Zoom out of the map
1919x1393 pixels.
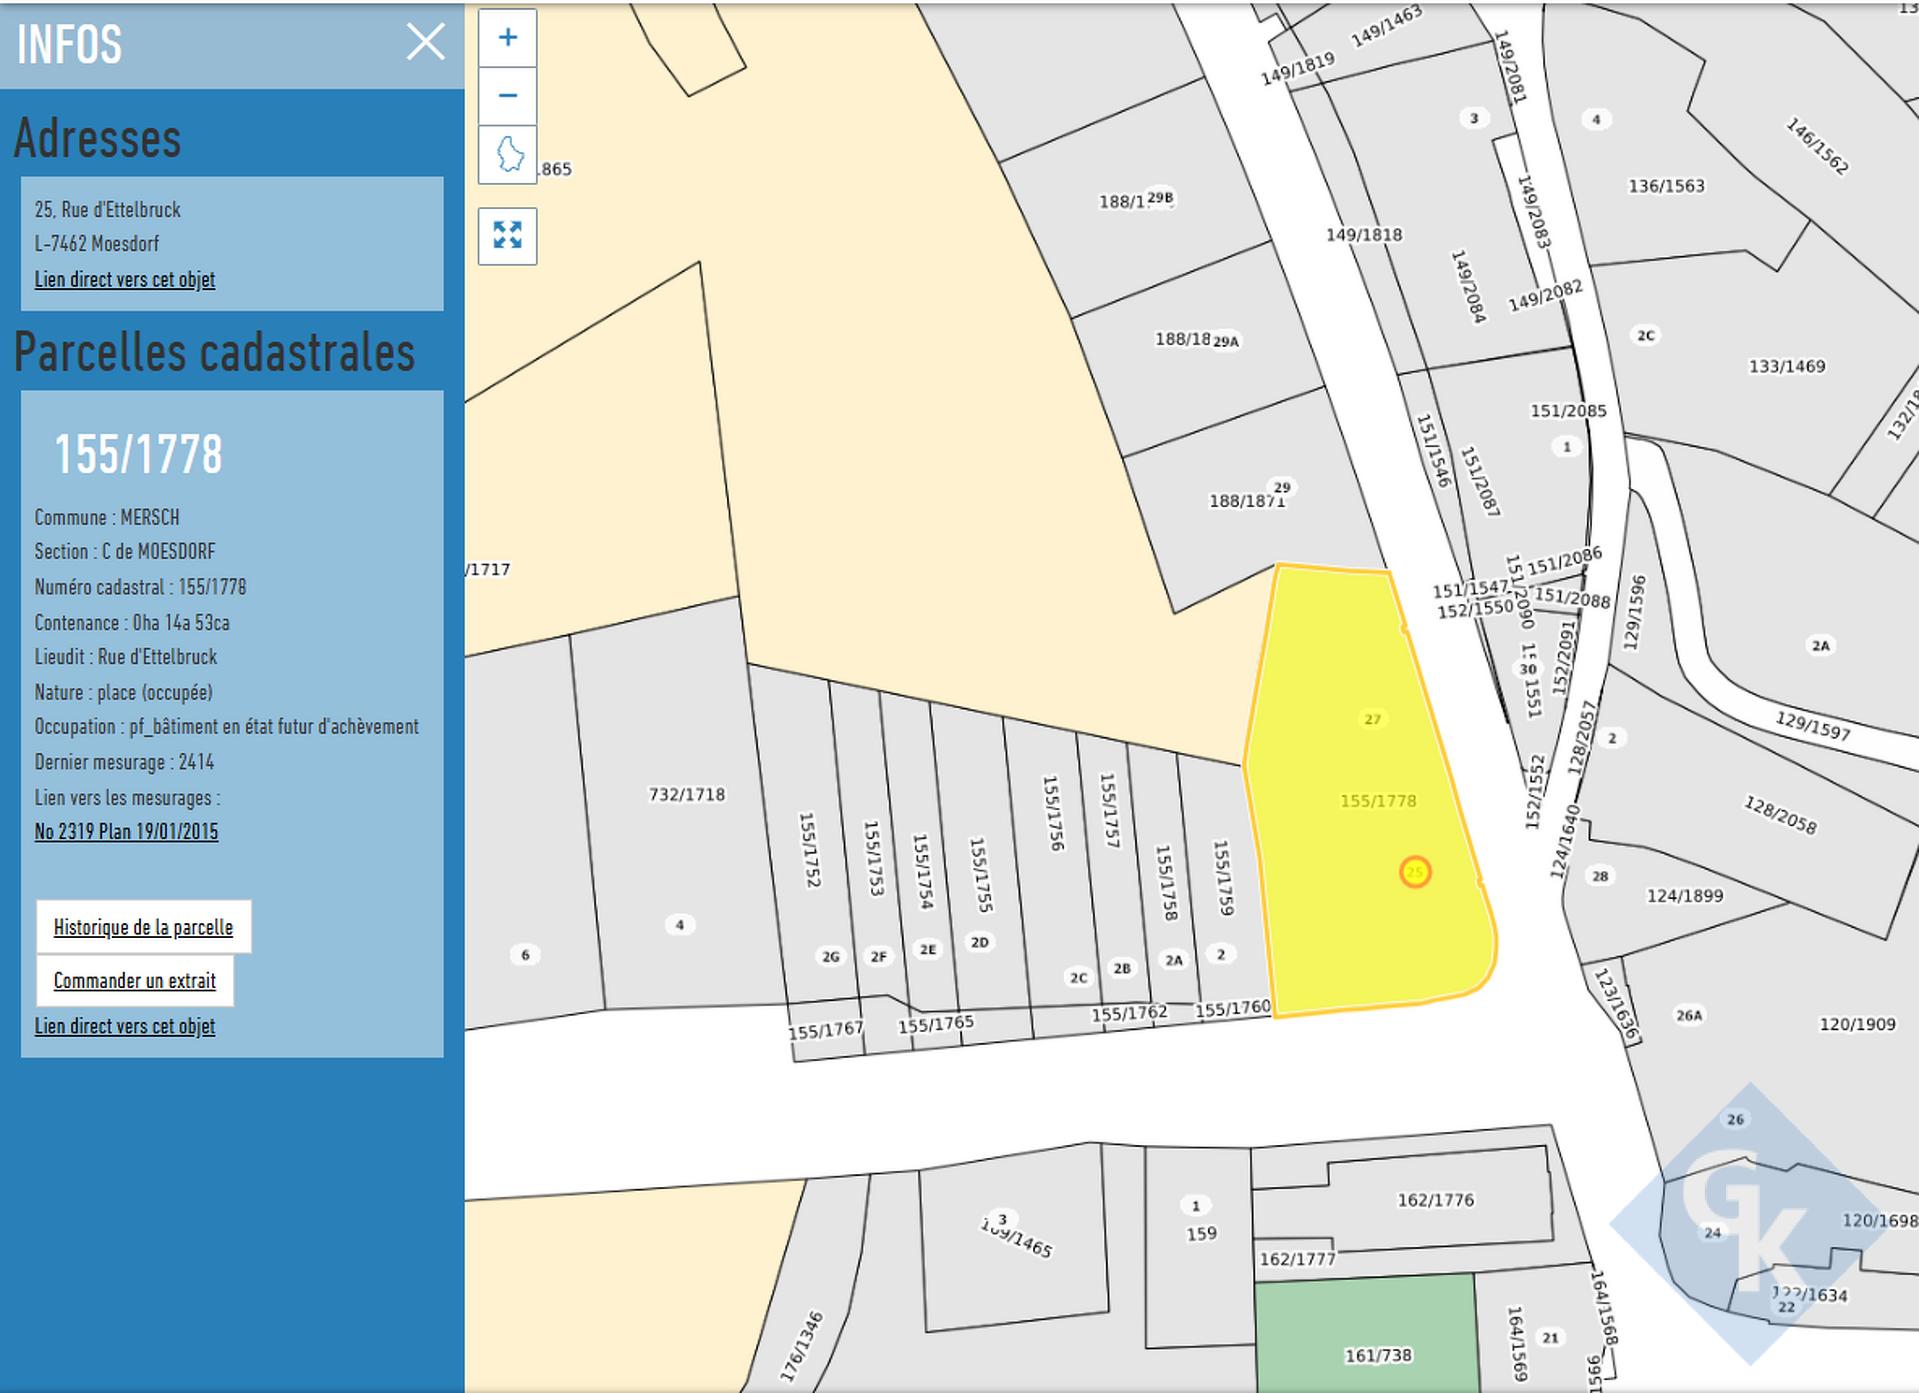(507, 96)
